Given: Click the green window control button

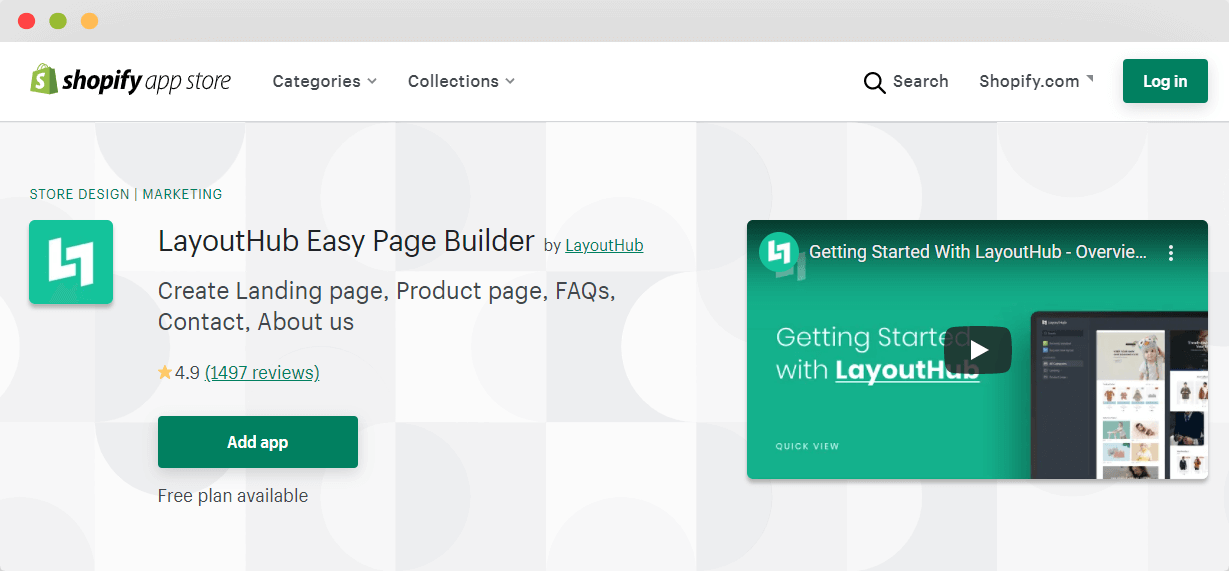Looking at the screenshot, I should pyautogui.click(x=58, y=21).
